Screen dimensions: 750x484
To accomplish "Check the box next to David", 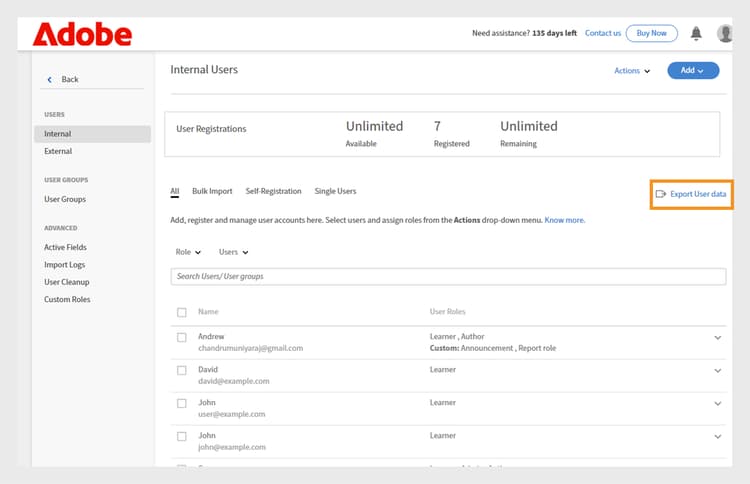I will (x=182, y=370).
